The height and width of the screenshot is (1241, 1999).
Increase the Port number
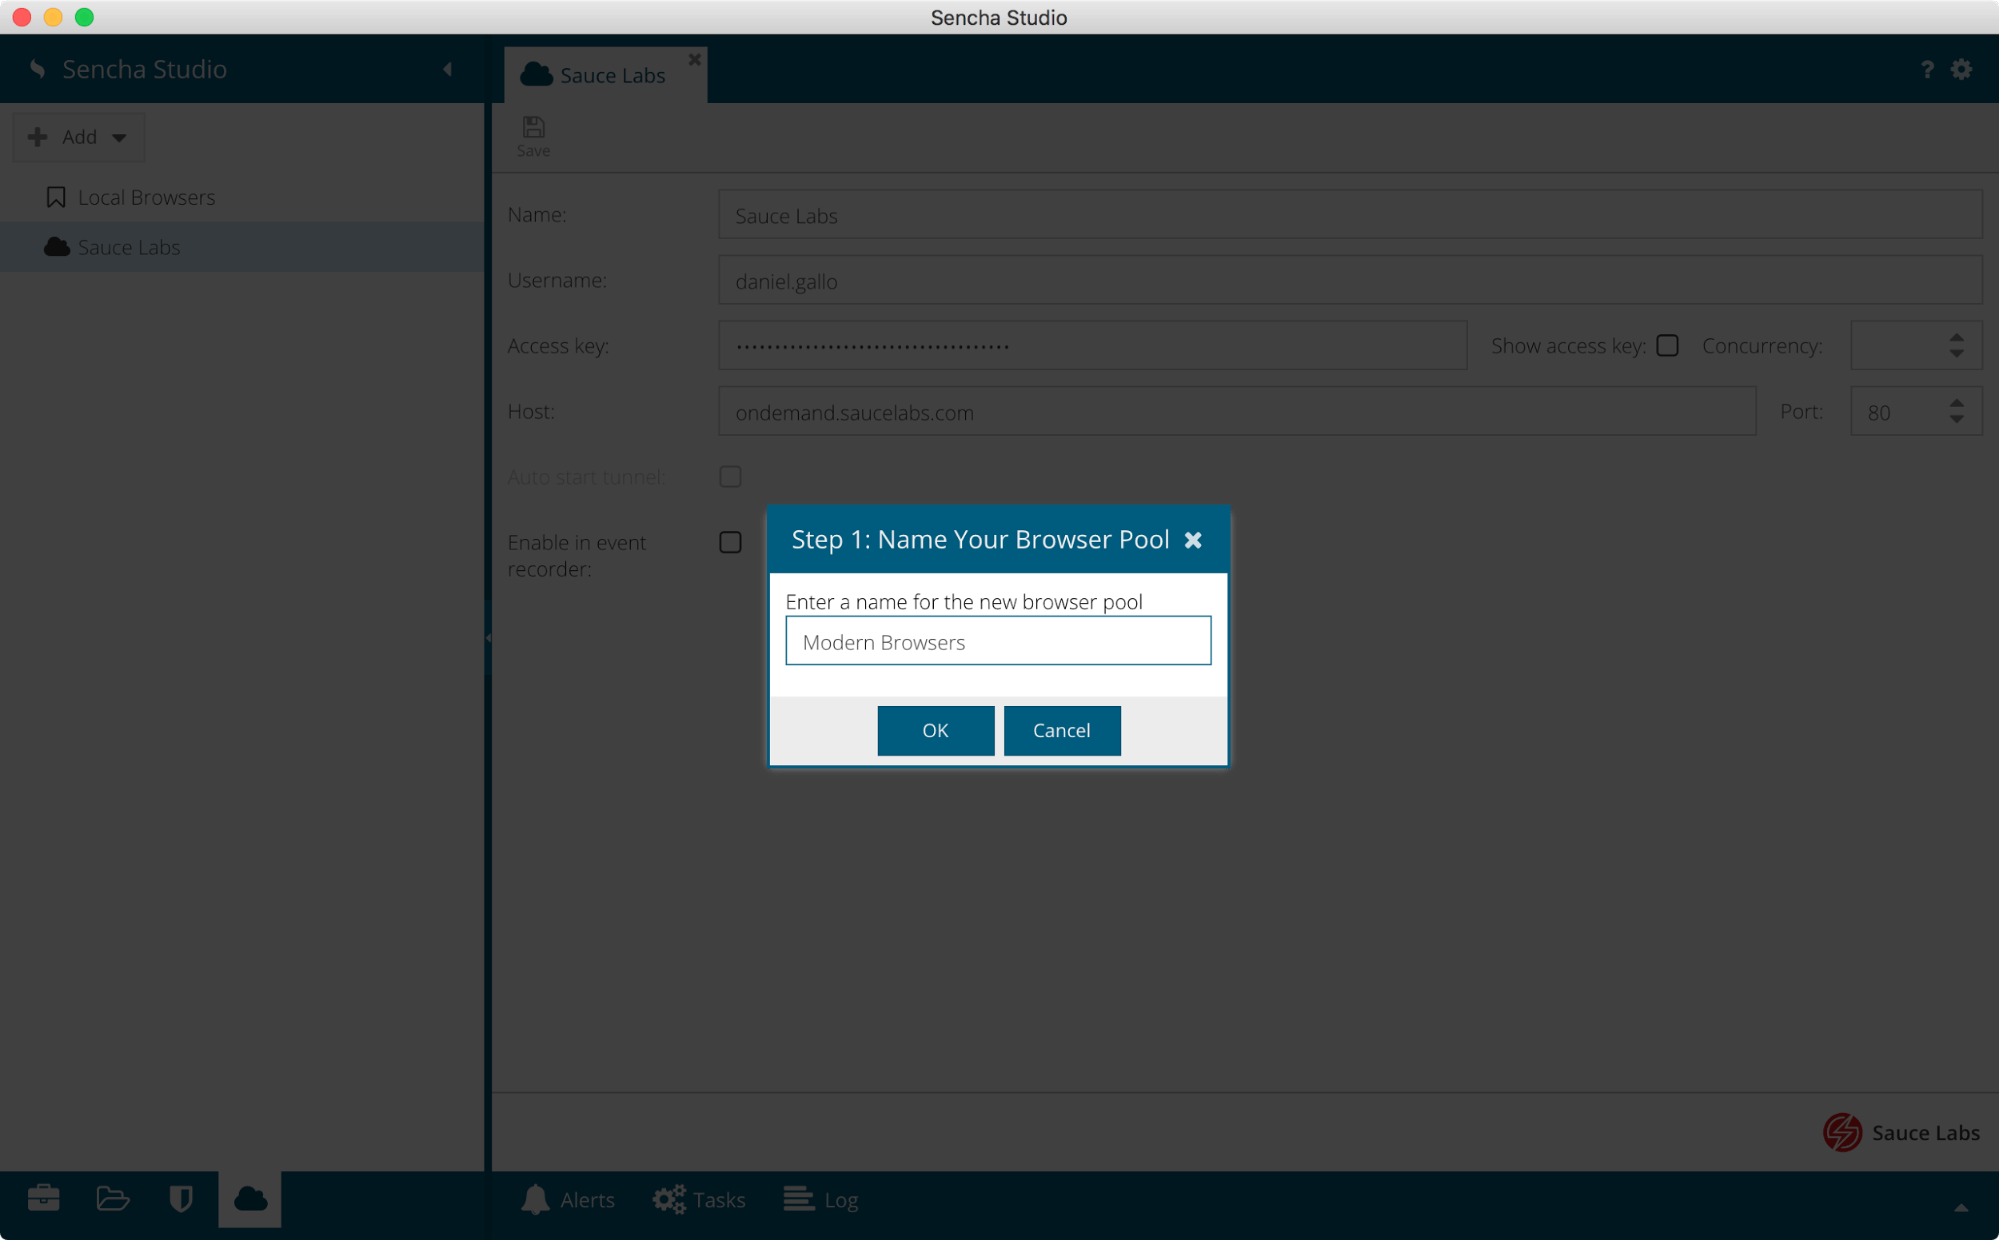(x=1957, y=404)
